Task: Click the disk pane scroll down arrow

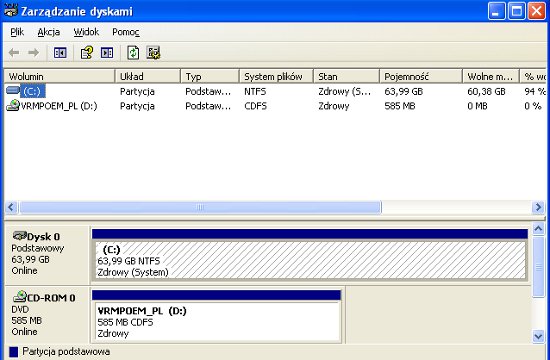Action: point(538,336)
